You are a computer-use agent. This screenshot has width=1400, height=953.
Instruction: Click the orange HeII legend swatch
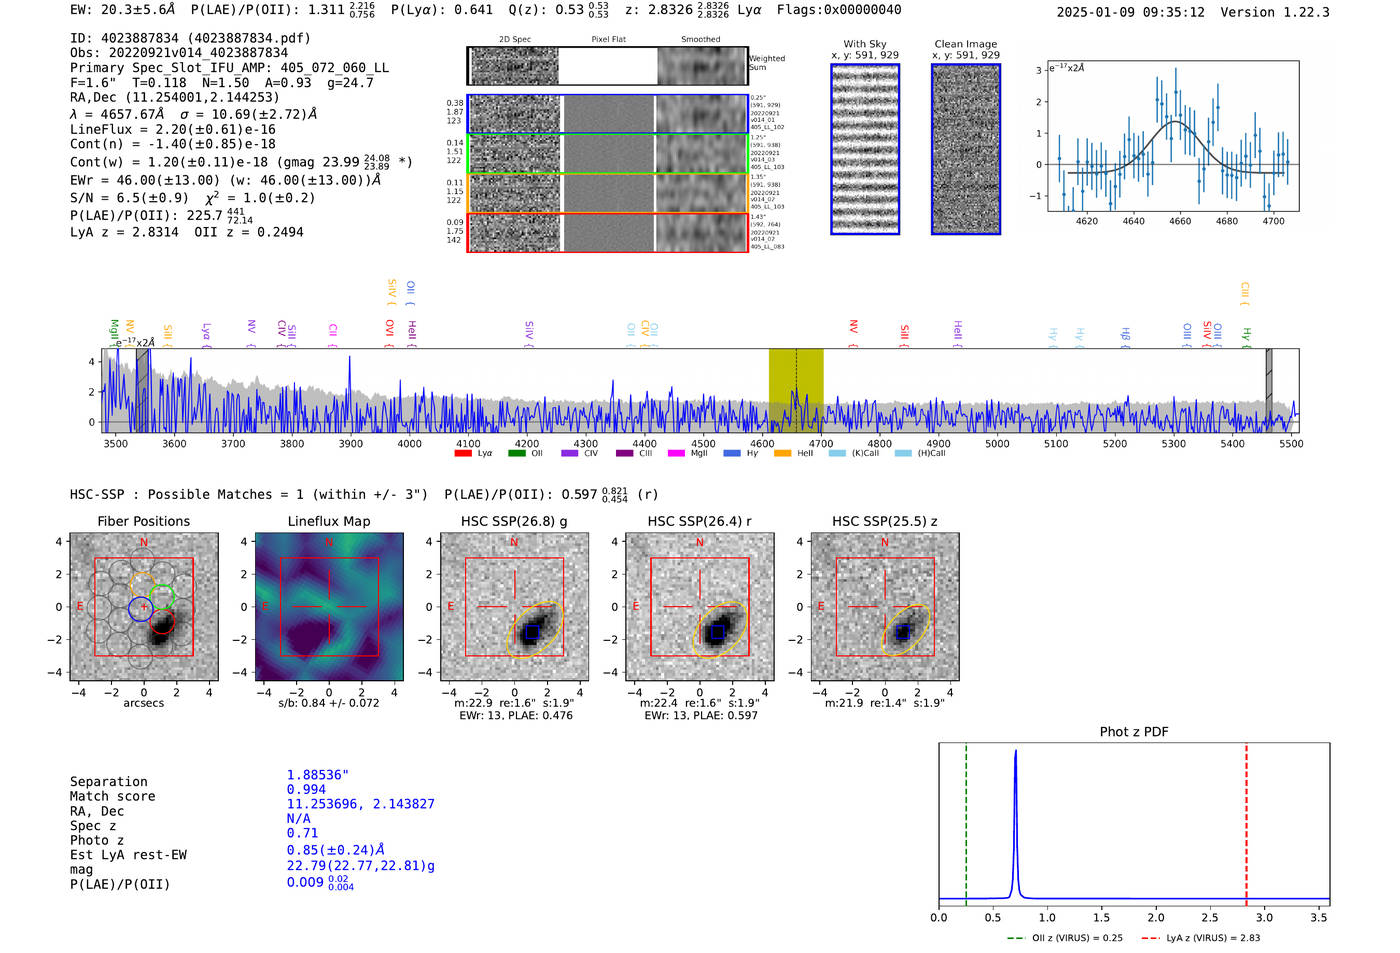coord(782,454)
